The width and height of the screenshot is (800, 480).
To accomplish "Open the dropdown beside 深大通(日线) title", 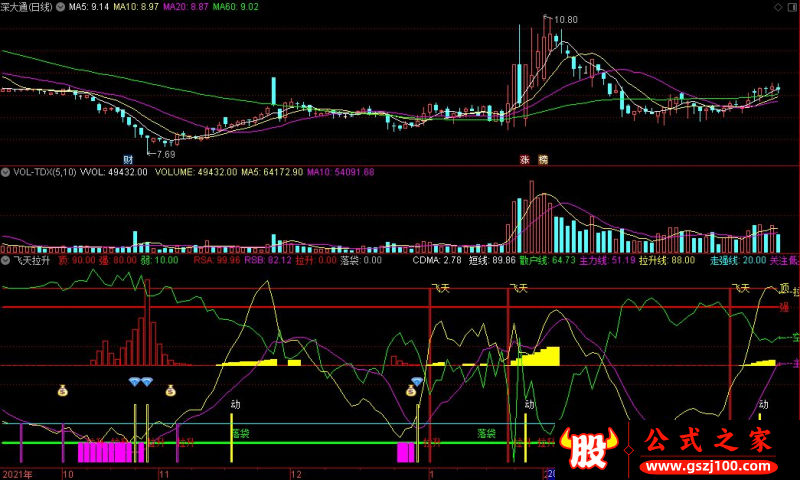I will 61,7.
